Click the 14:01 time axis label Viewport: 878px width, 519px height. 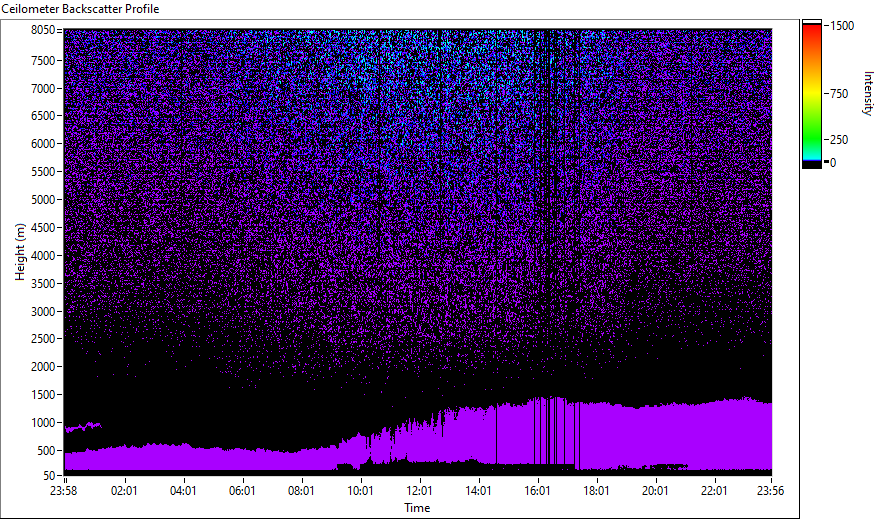(x=478, y=491)
